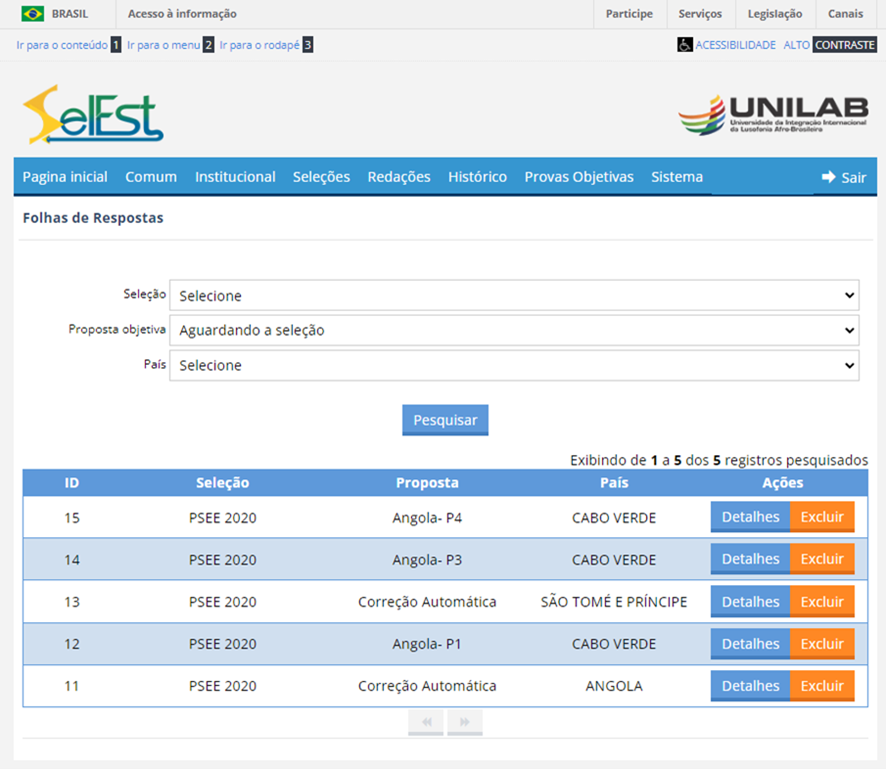
Task: Click Excluir for record ID 13
Action: [x=822, y=602]
